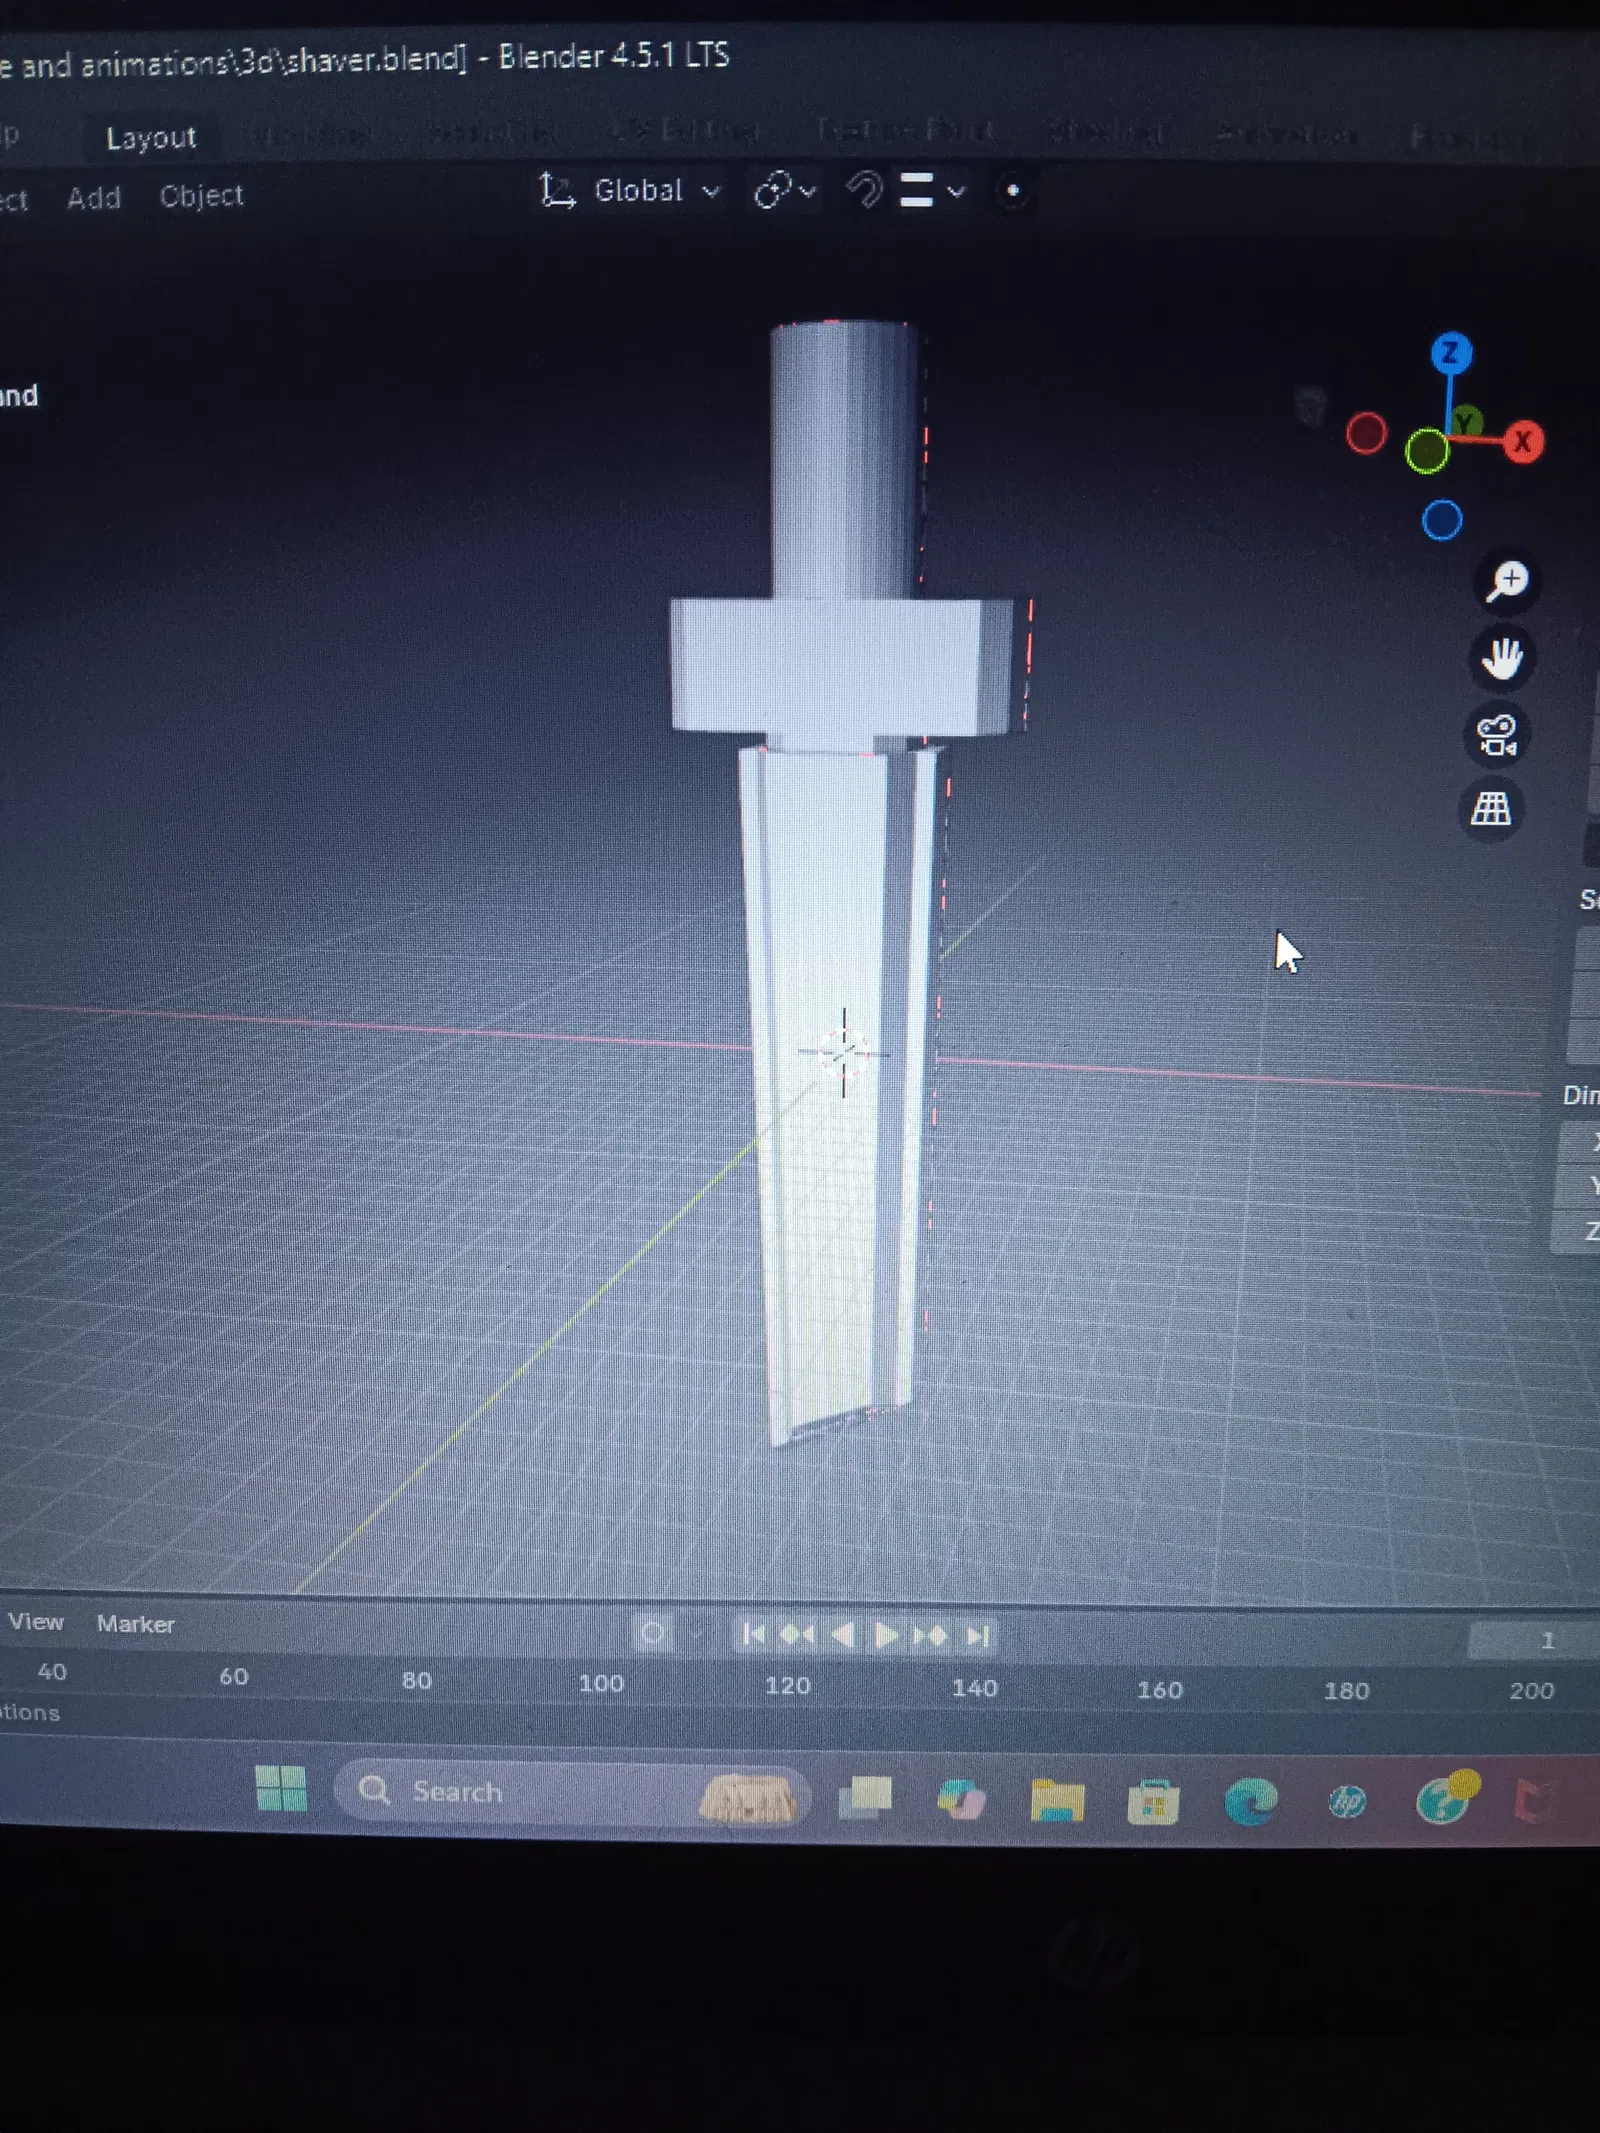Open Copilot from the taskbar

pyautogui.click(x=961, y=1800)
